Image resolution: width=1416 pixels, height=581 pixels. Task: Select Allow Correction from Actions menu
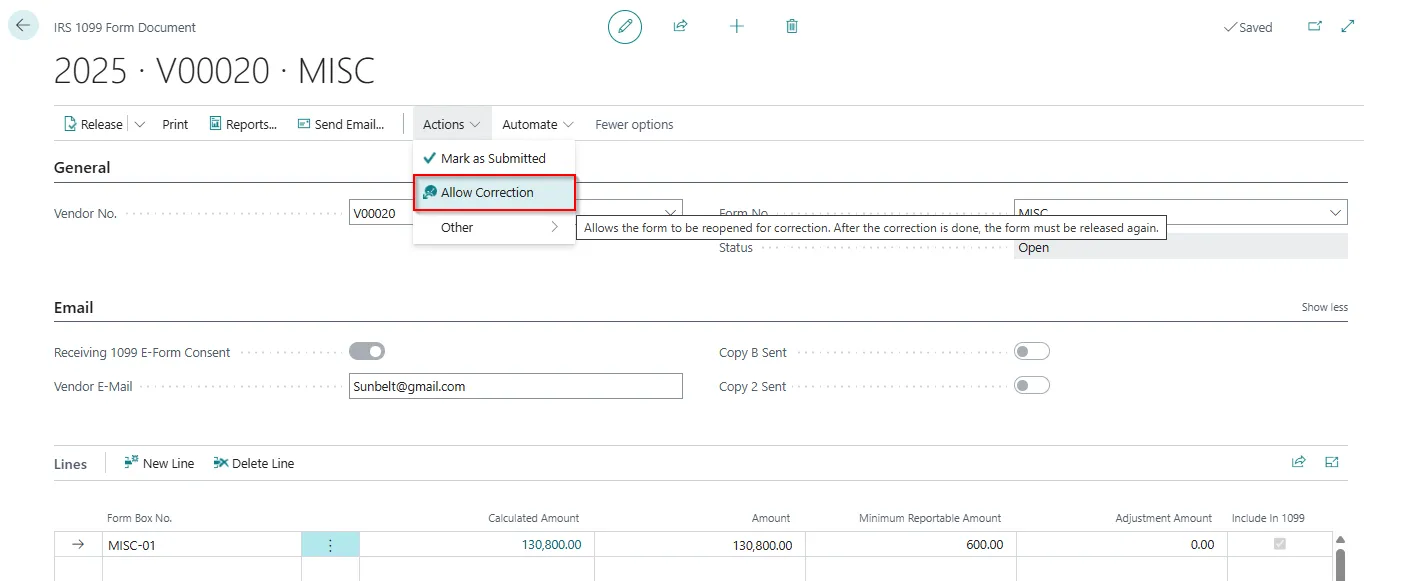(487, 193)
